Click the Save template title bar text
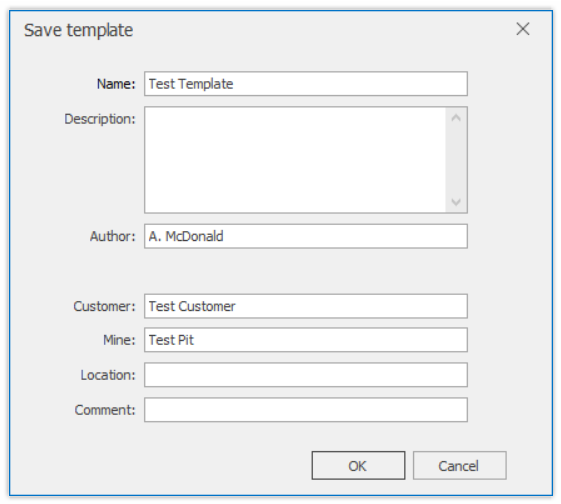The image size is (561, 504). coord(78,30)
